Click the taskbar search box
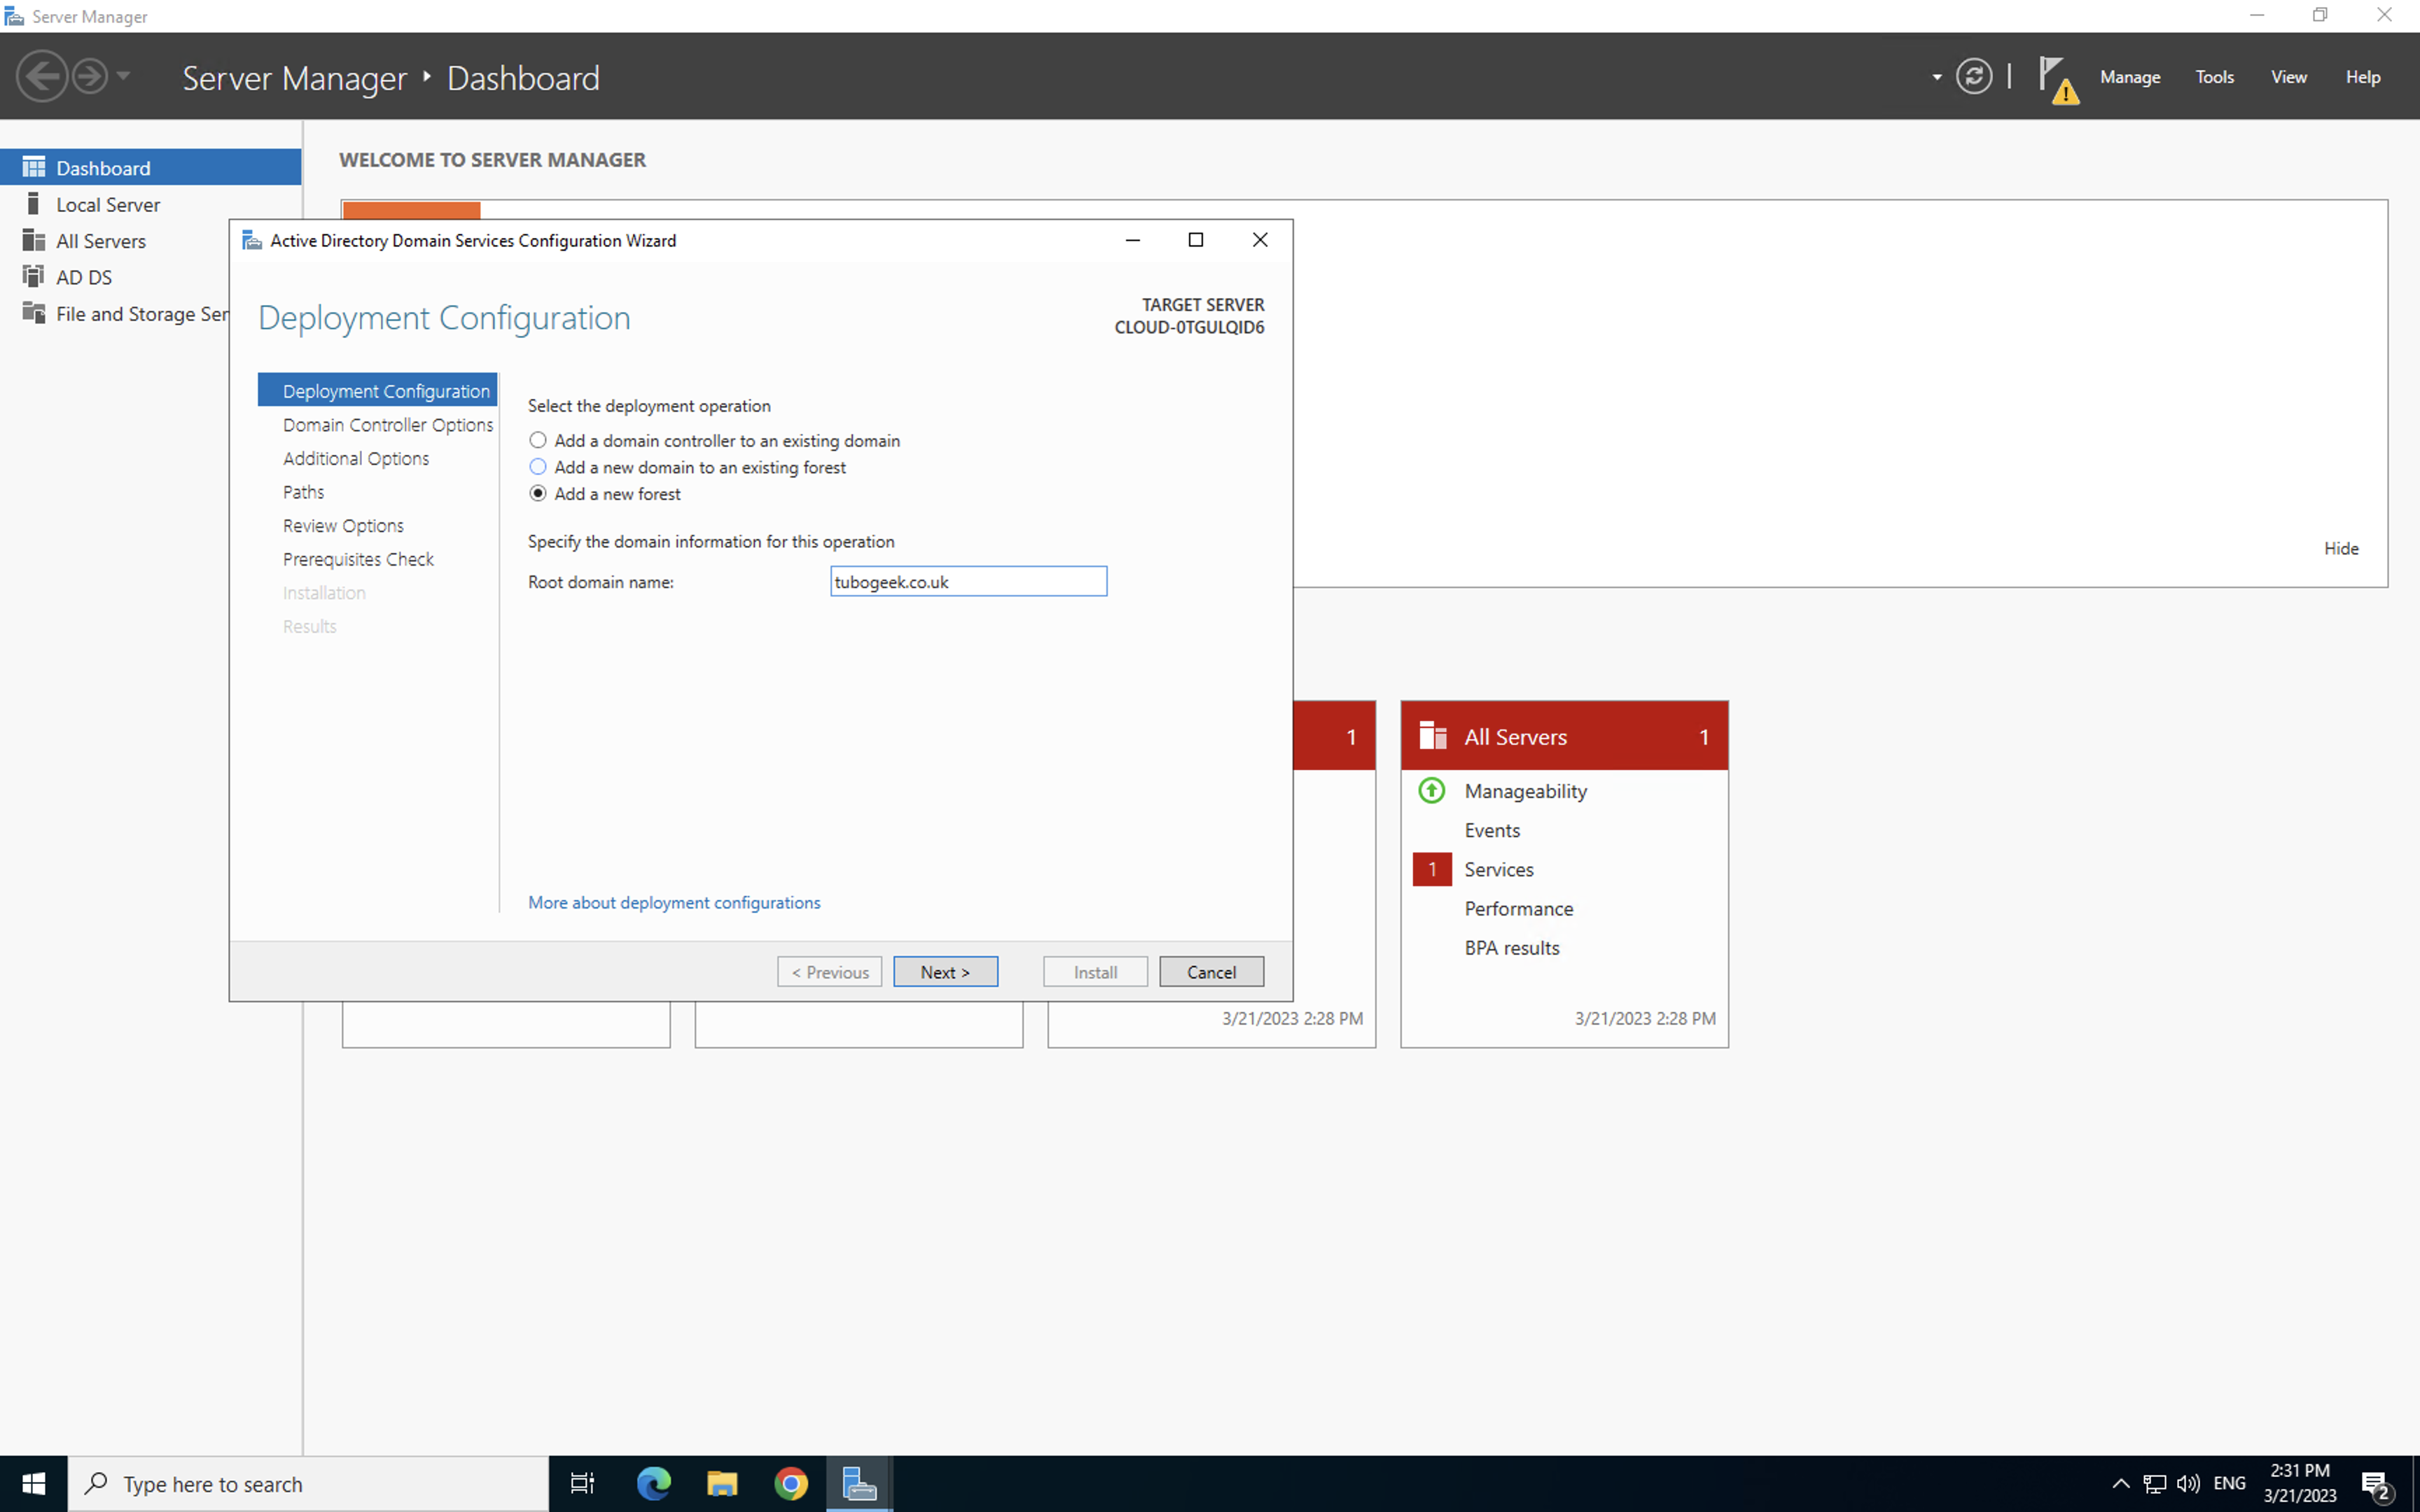Screen dimensions: 2420x1512 [x=308, y=1484]
